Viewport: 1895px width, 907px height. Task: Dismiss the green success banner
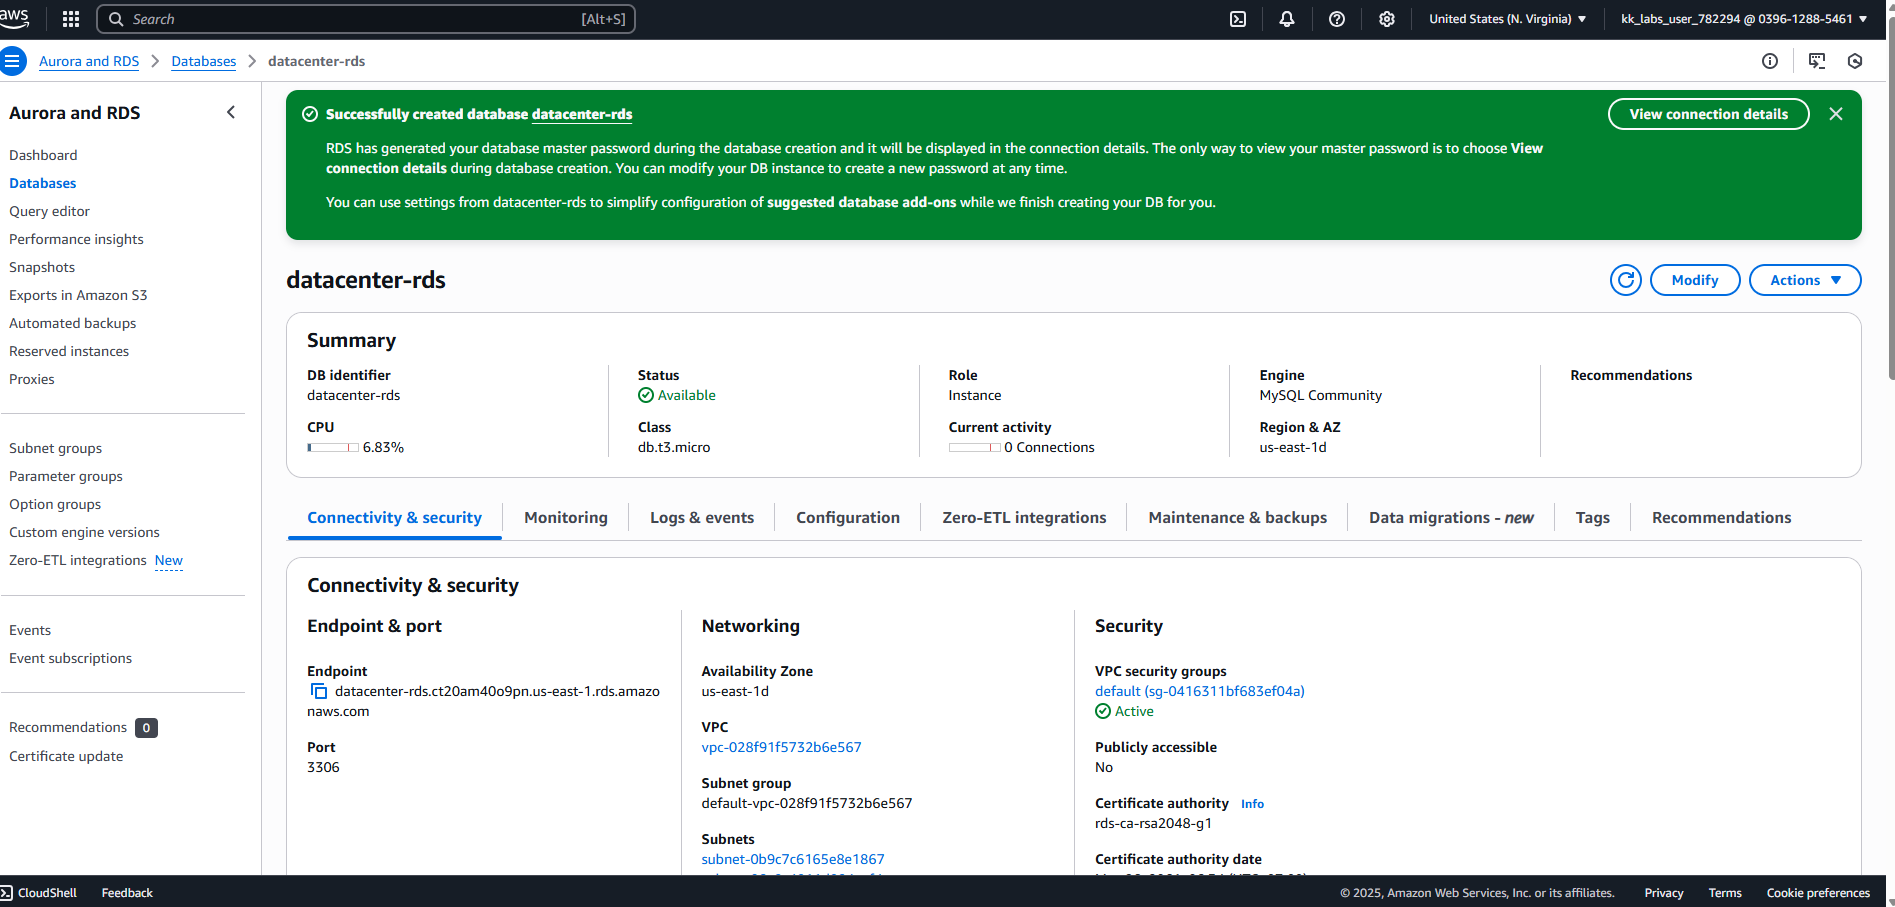[1836, 114]
